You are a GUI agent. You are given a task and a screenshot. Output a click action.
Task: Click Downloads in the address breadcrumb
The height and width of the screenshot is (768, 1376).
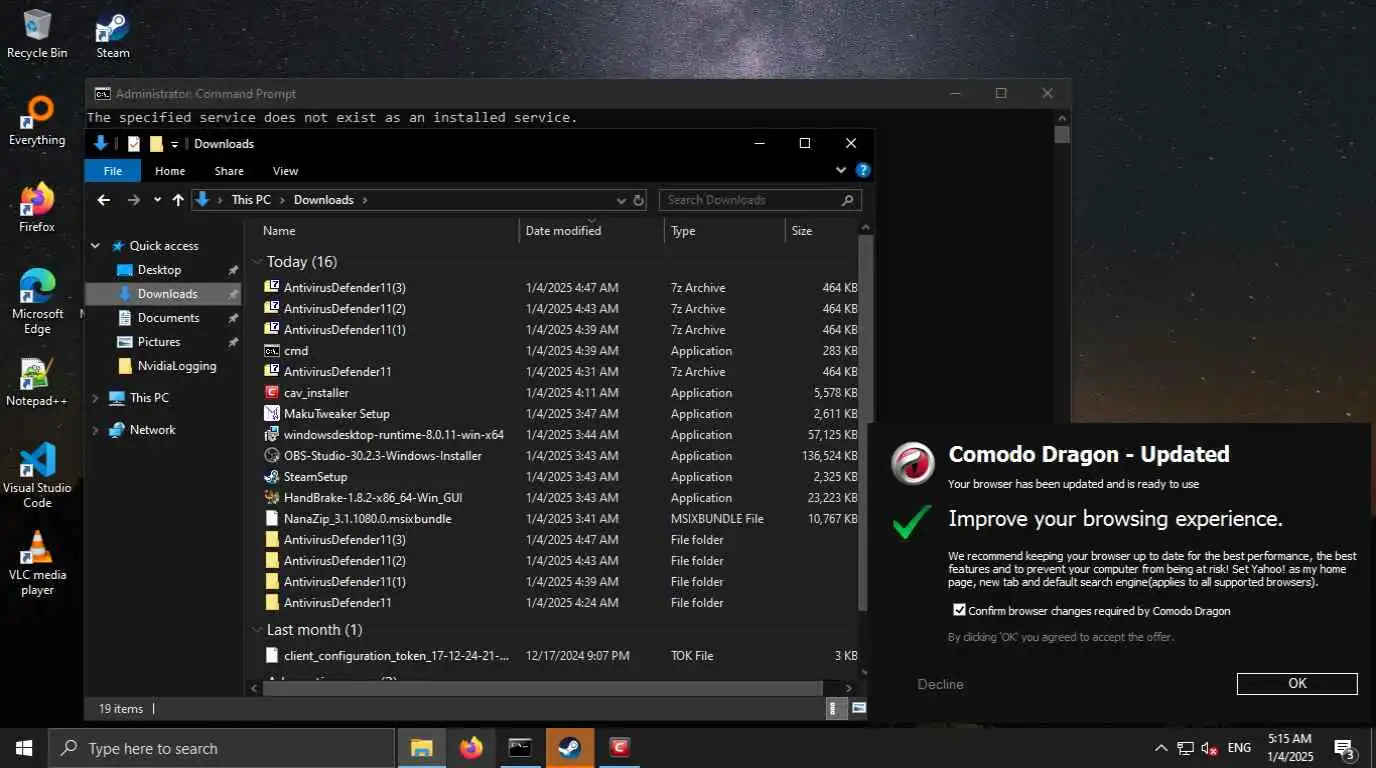[x=324, y=200]
